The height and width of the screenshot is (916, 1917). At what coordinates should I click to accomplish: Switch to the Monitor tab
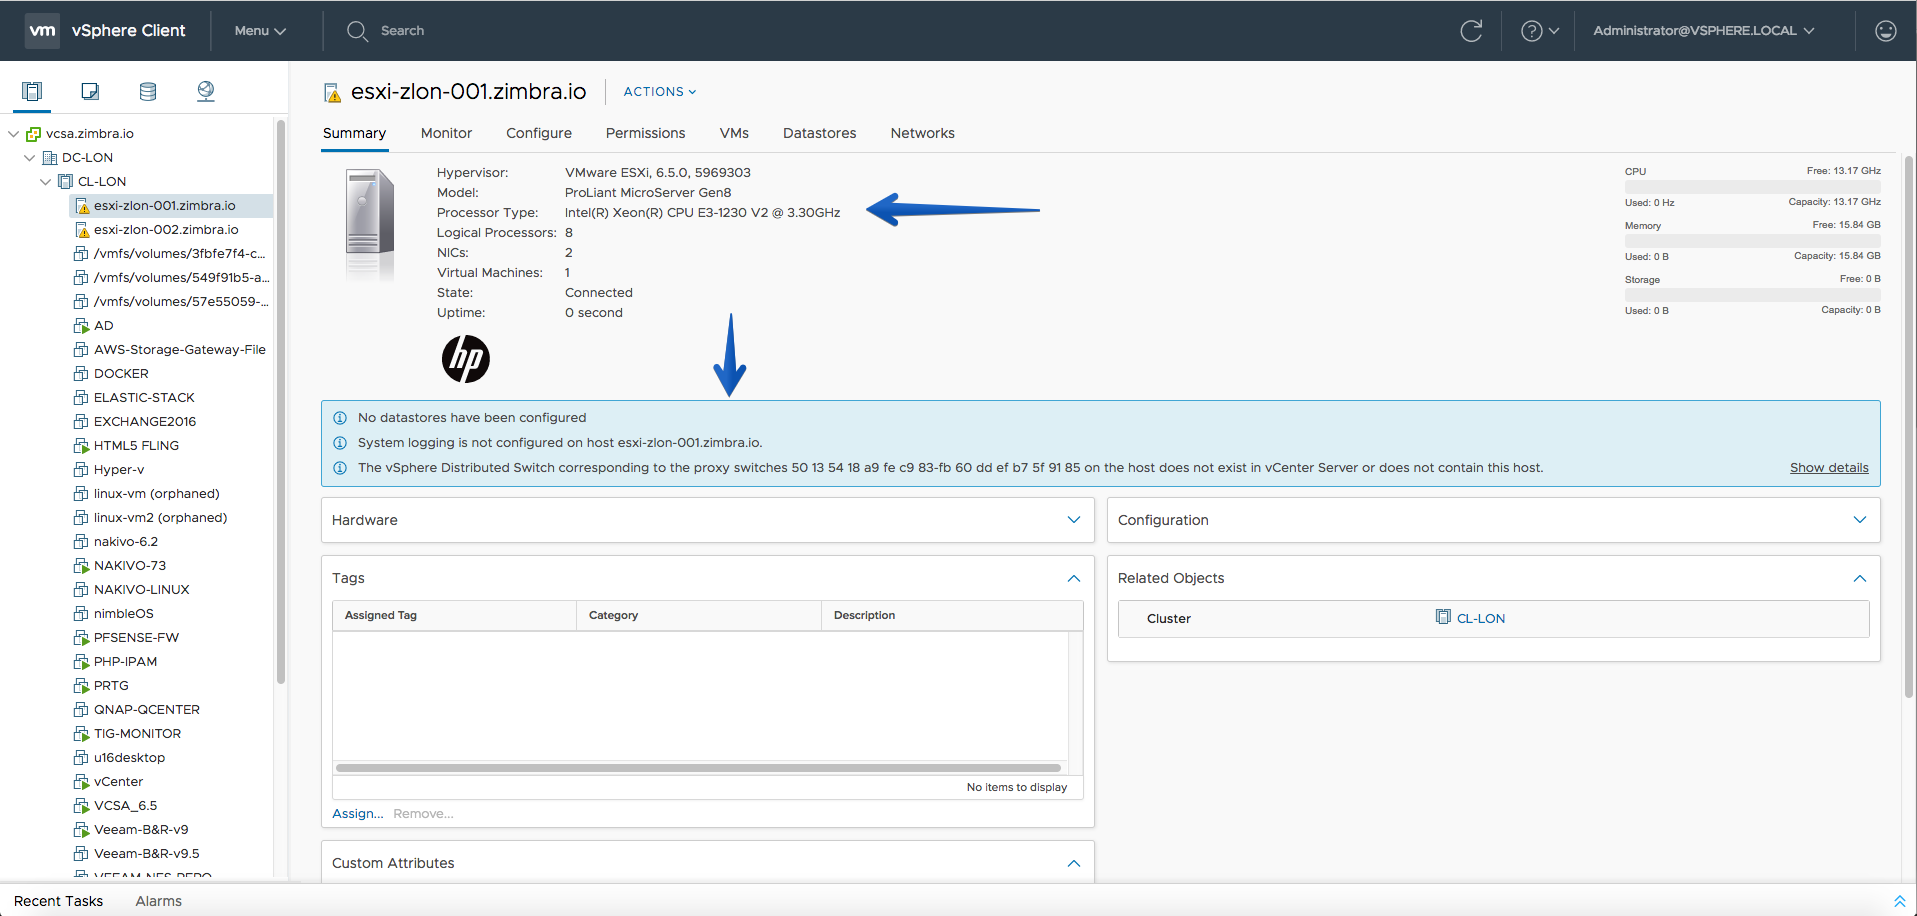coord(446,133)
